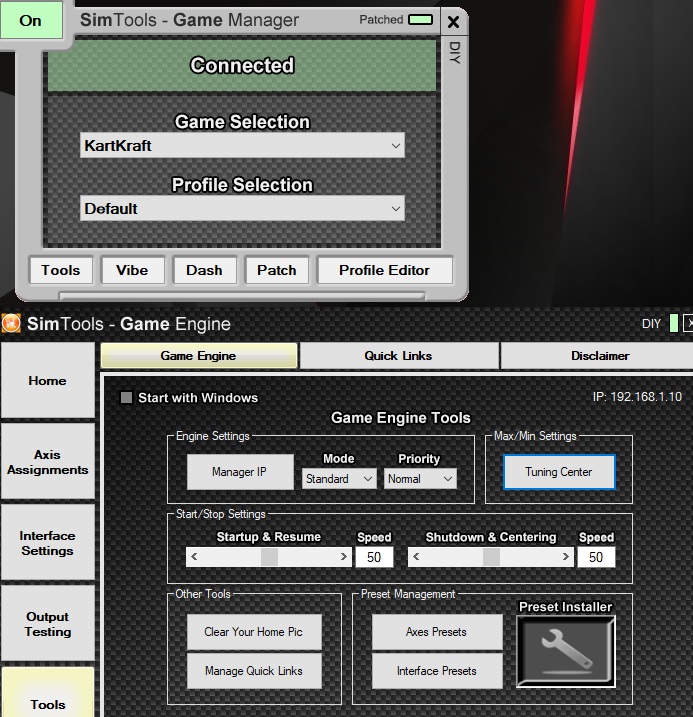Open Output Testing sidebar section
Screen dimensions: 693x717
pos(48,624)
